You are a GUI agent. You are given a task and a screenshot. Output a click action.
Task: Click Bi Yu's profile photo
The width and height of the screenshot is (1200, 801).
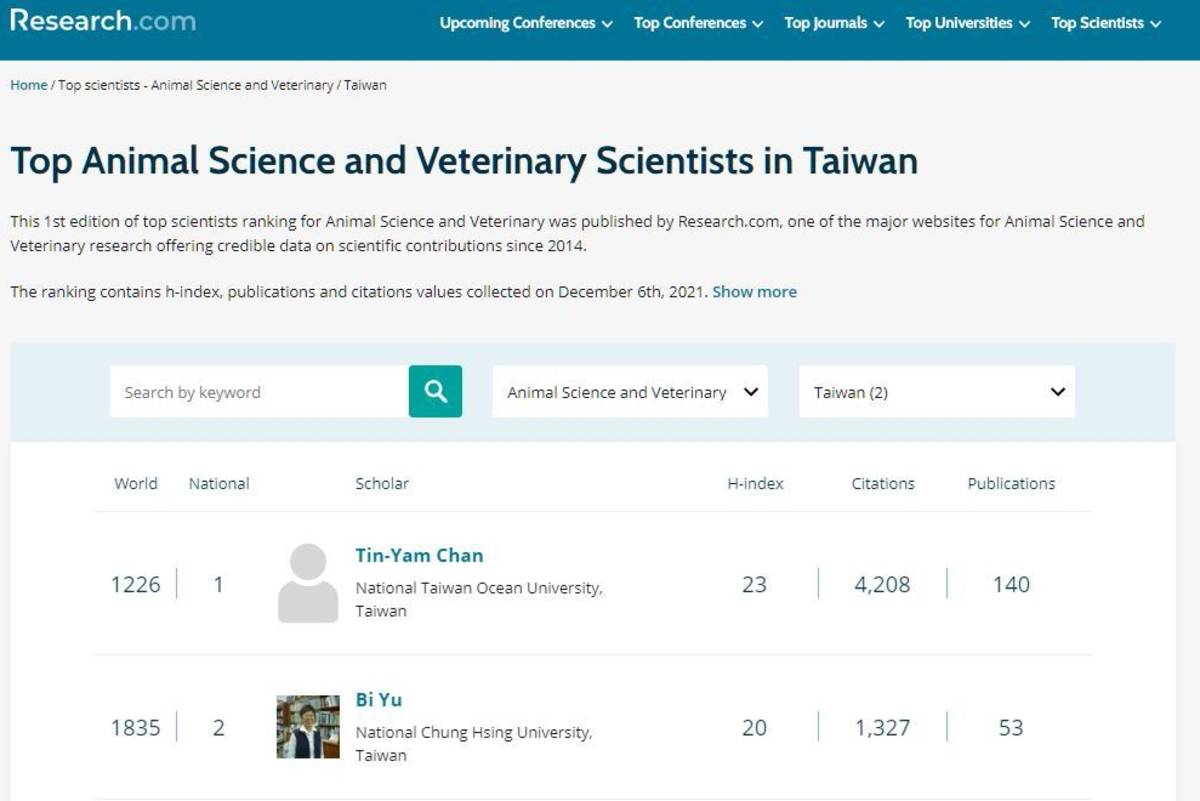pos(308,727)
